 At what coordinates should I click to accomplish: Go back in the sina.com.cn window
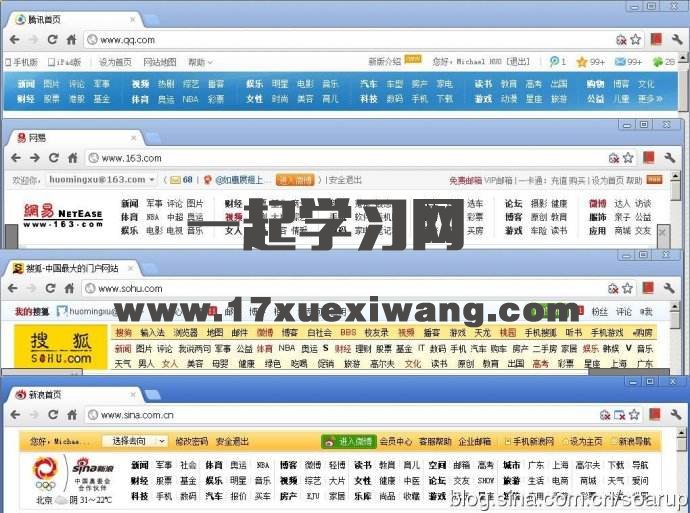pos(15,414)
